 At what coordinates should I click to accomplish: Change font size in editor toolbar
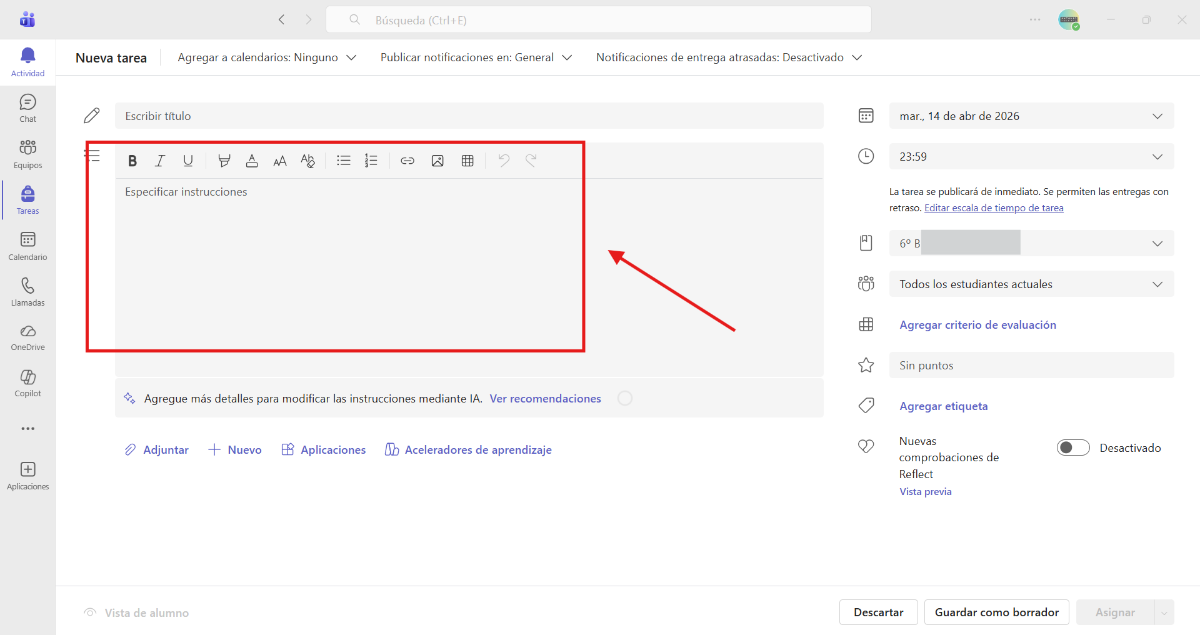280,161
